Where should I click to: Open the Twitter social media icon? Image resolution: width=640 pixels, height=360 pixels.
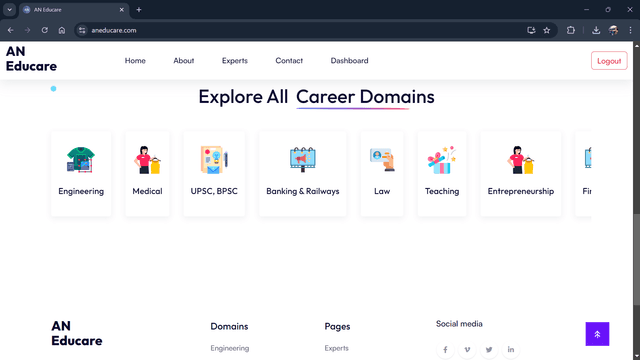click(489, 350)
